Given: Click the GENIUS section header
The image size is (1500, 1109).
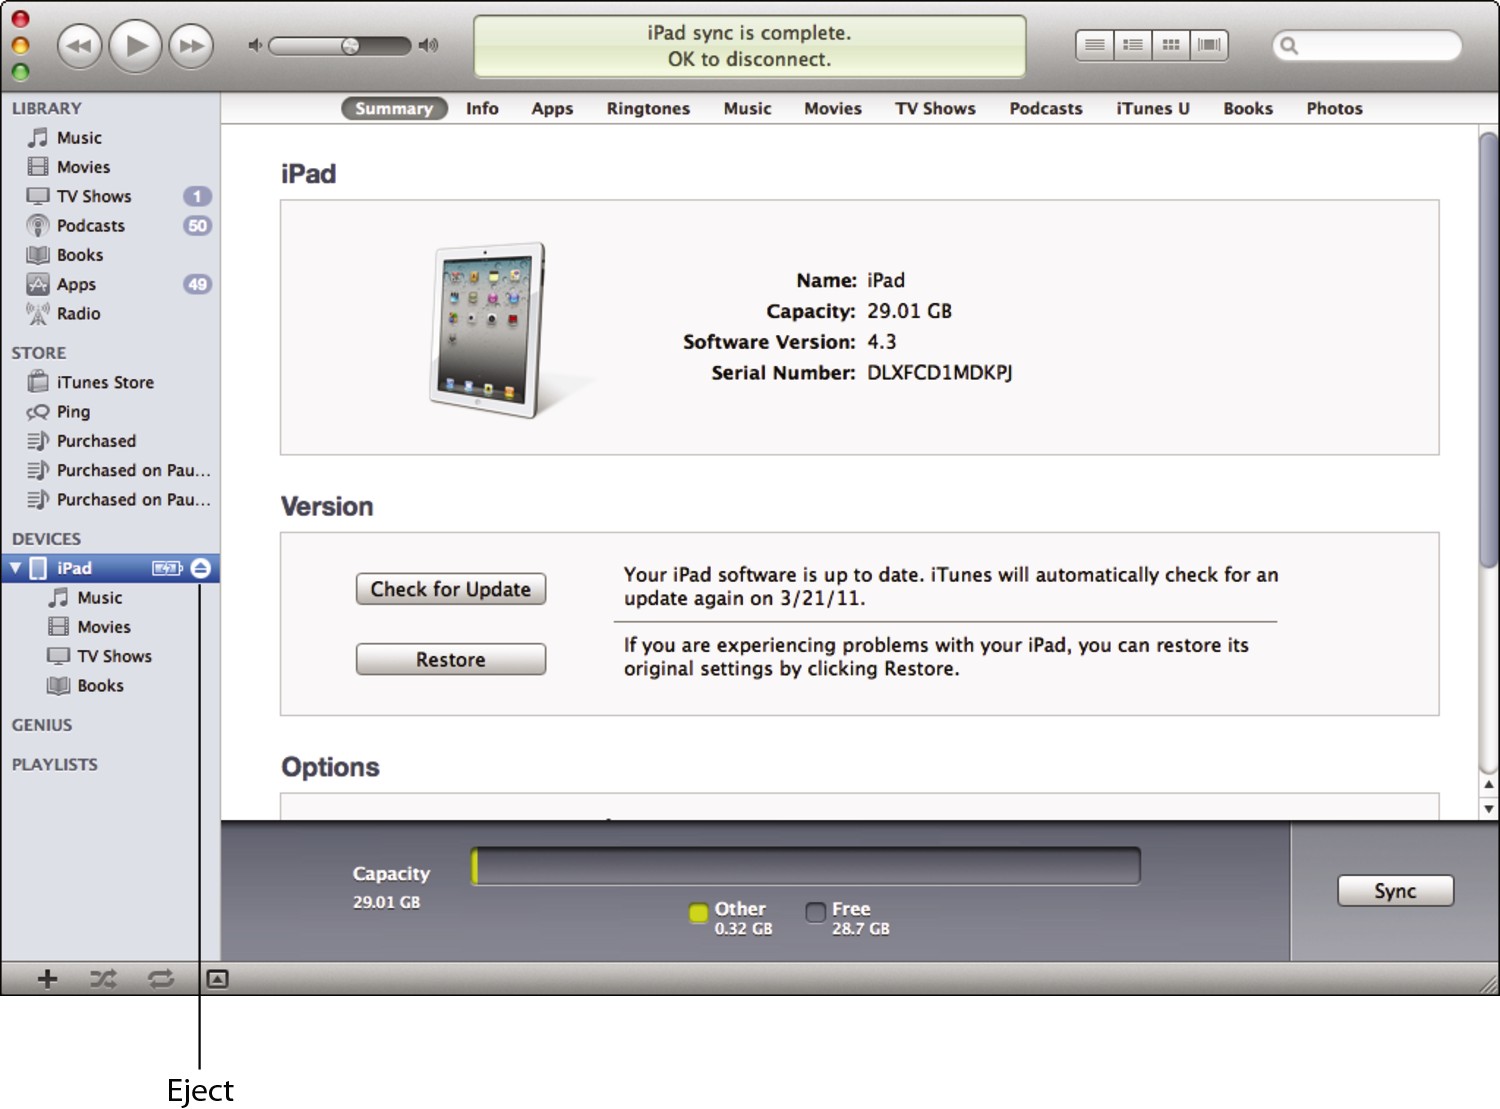Looking at the screenshot, I should 42,725.
